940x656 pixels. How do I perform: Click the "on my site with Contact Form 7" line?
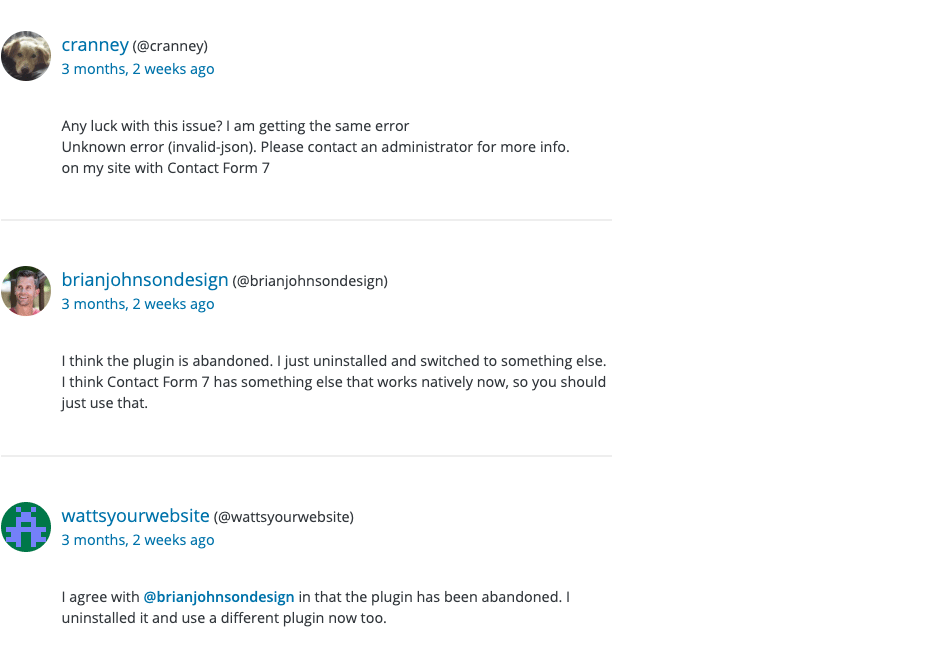(165, 168)
